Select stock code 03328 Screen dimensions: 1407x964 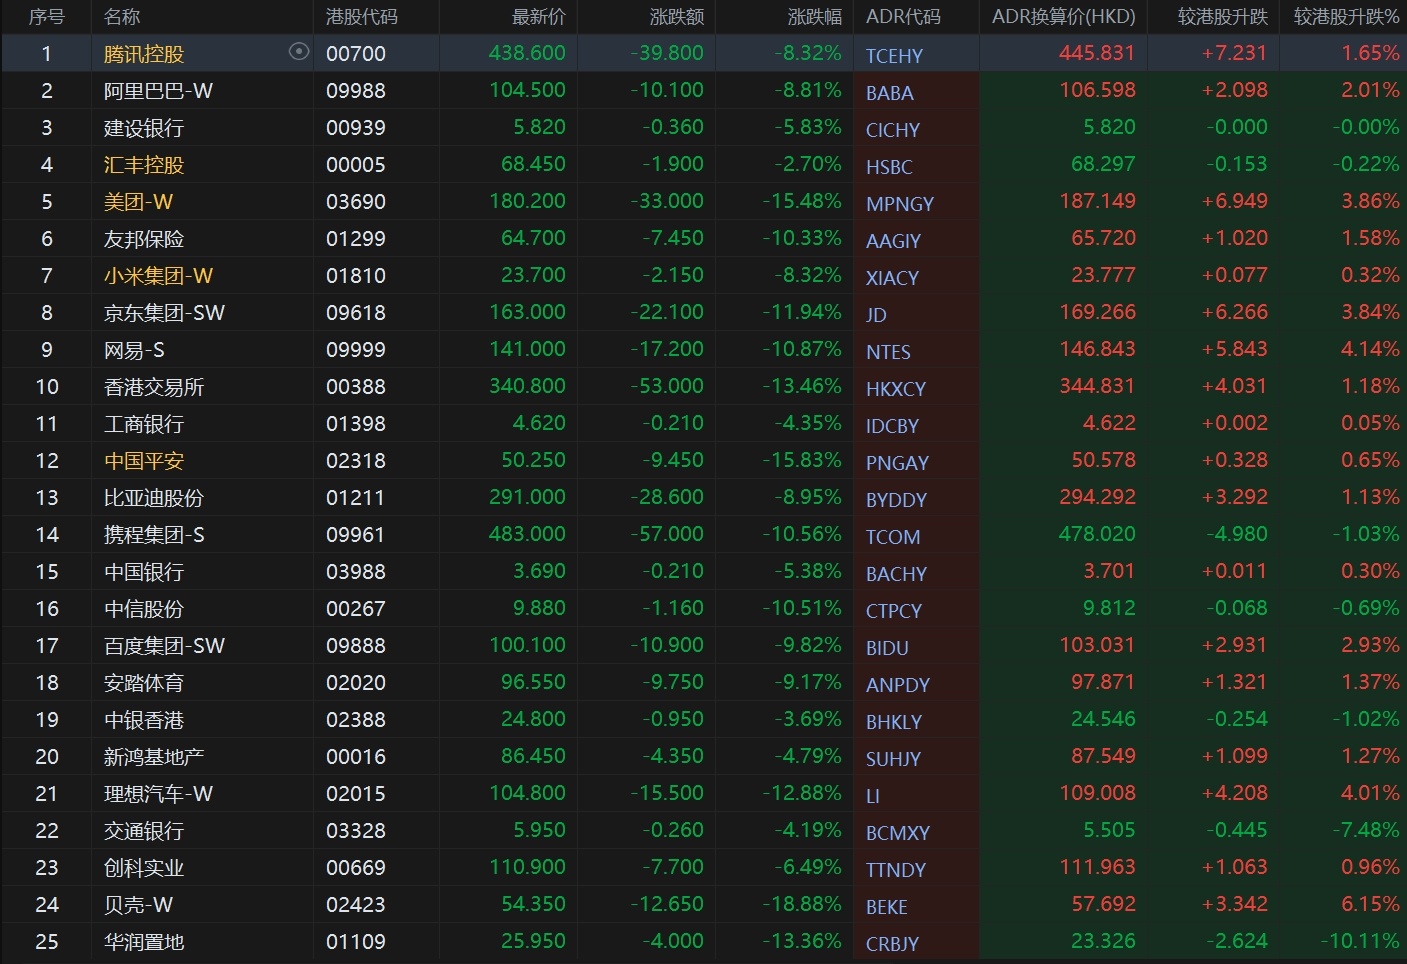(x=355, y=831)
